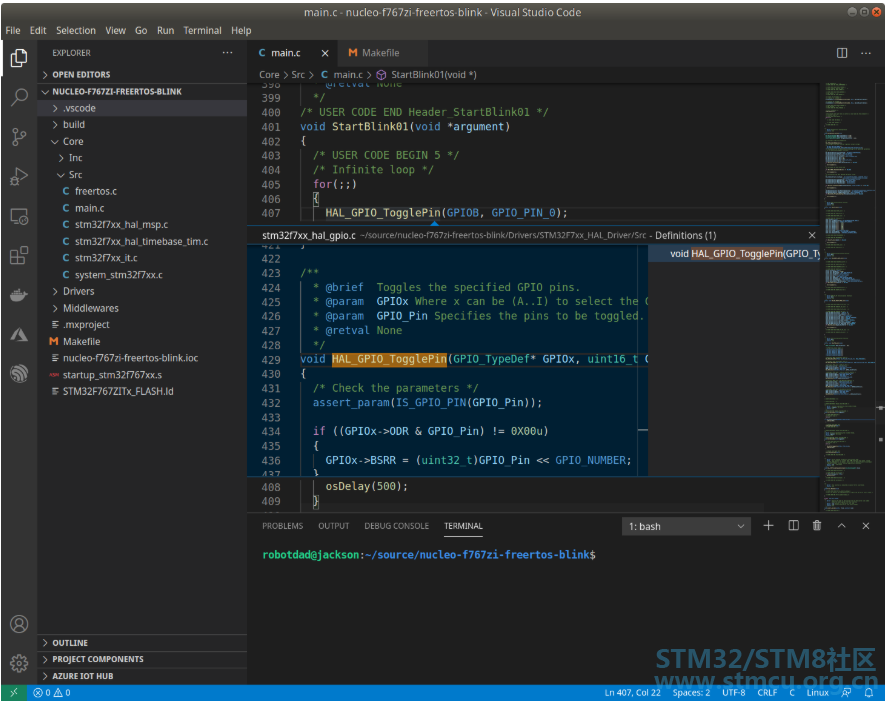Open the Accounts icon in activity bar
The height and width of the screenshot is (704, 887).
tap(19, 624)
